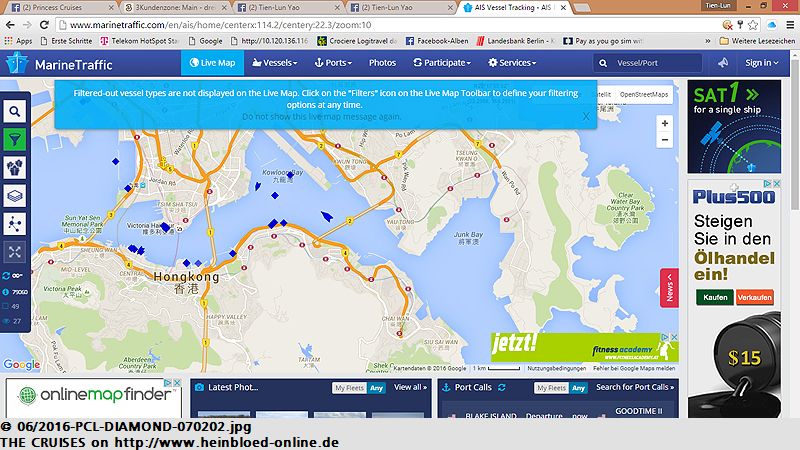
Task: Switch to the 3Kundenzone browser tab
Action: [176, 8]
